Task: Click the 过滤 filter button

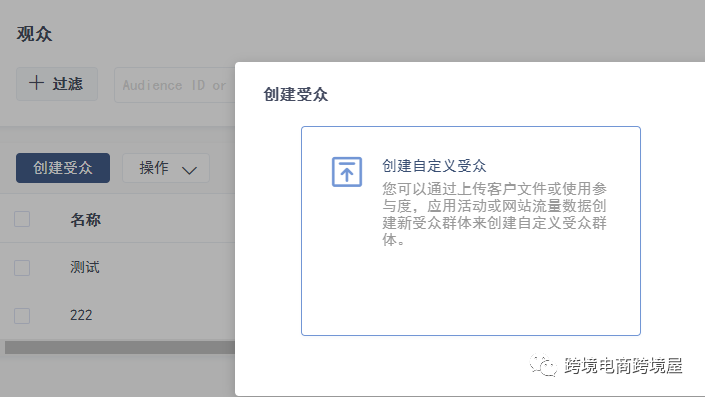Action: [x=57, y=84]
